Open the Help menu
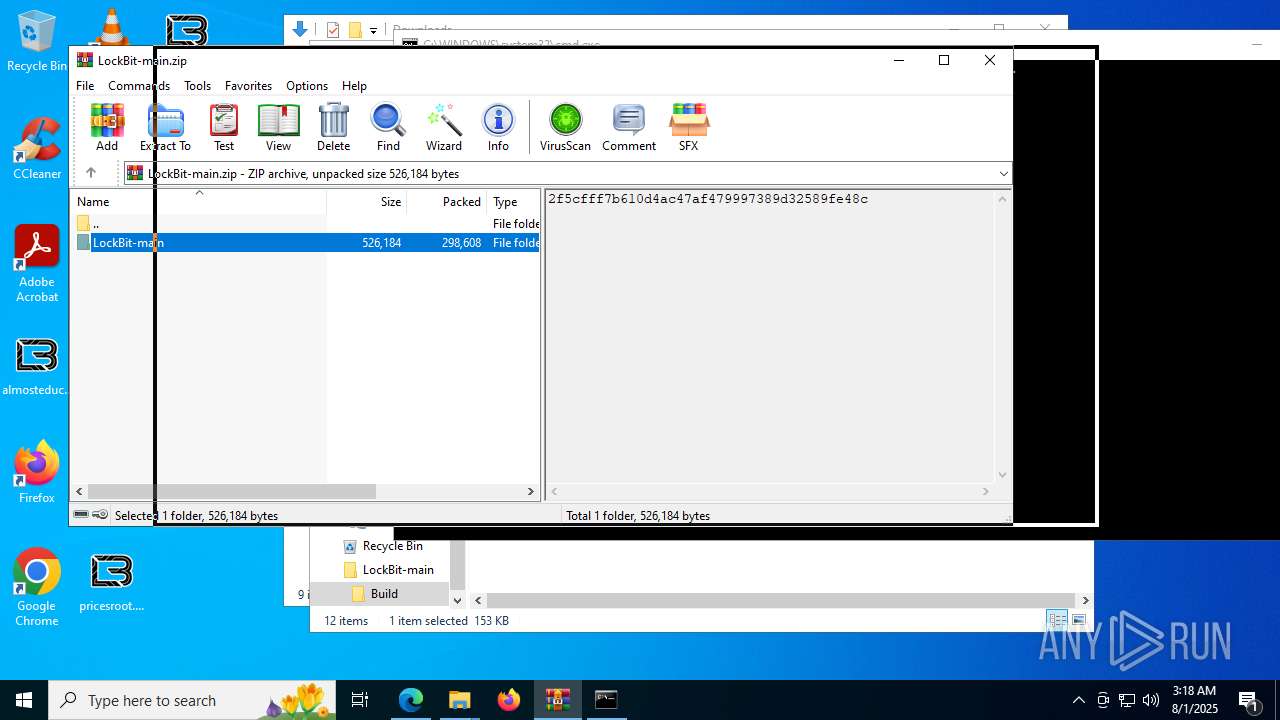 click(354, 86)
